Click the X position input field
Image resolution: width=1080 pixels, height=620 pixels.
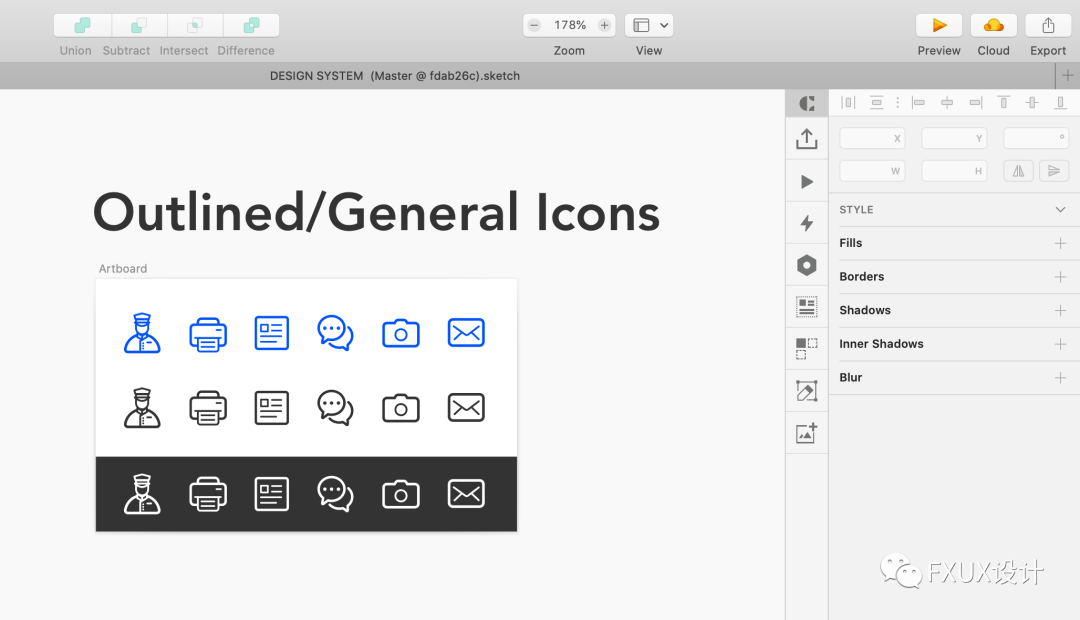[x=872, y=138]
